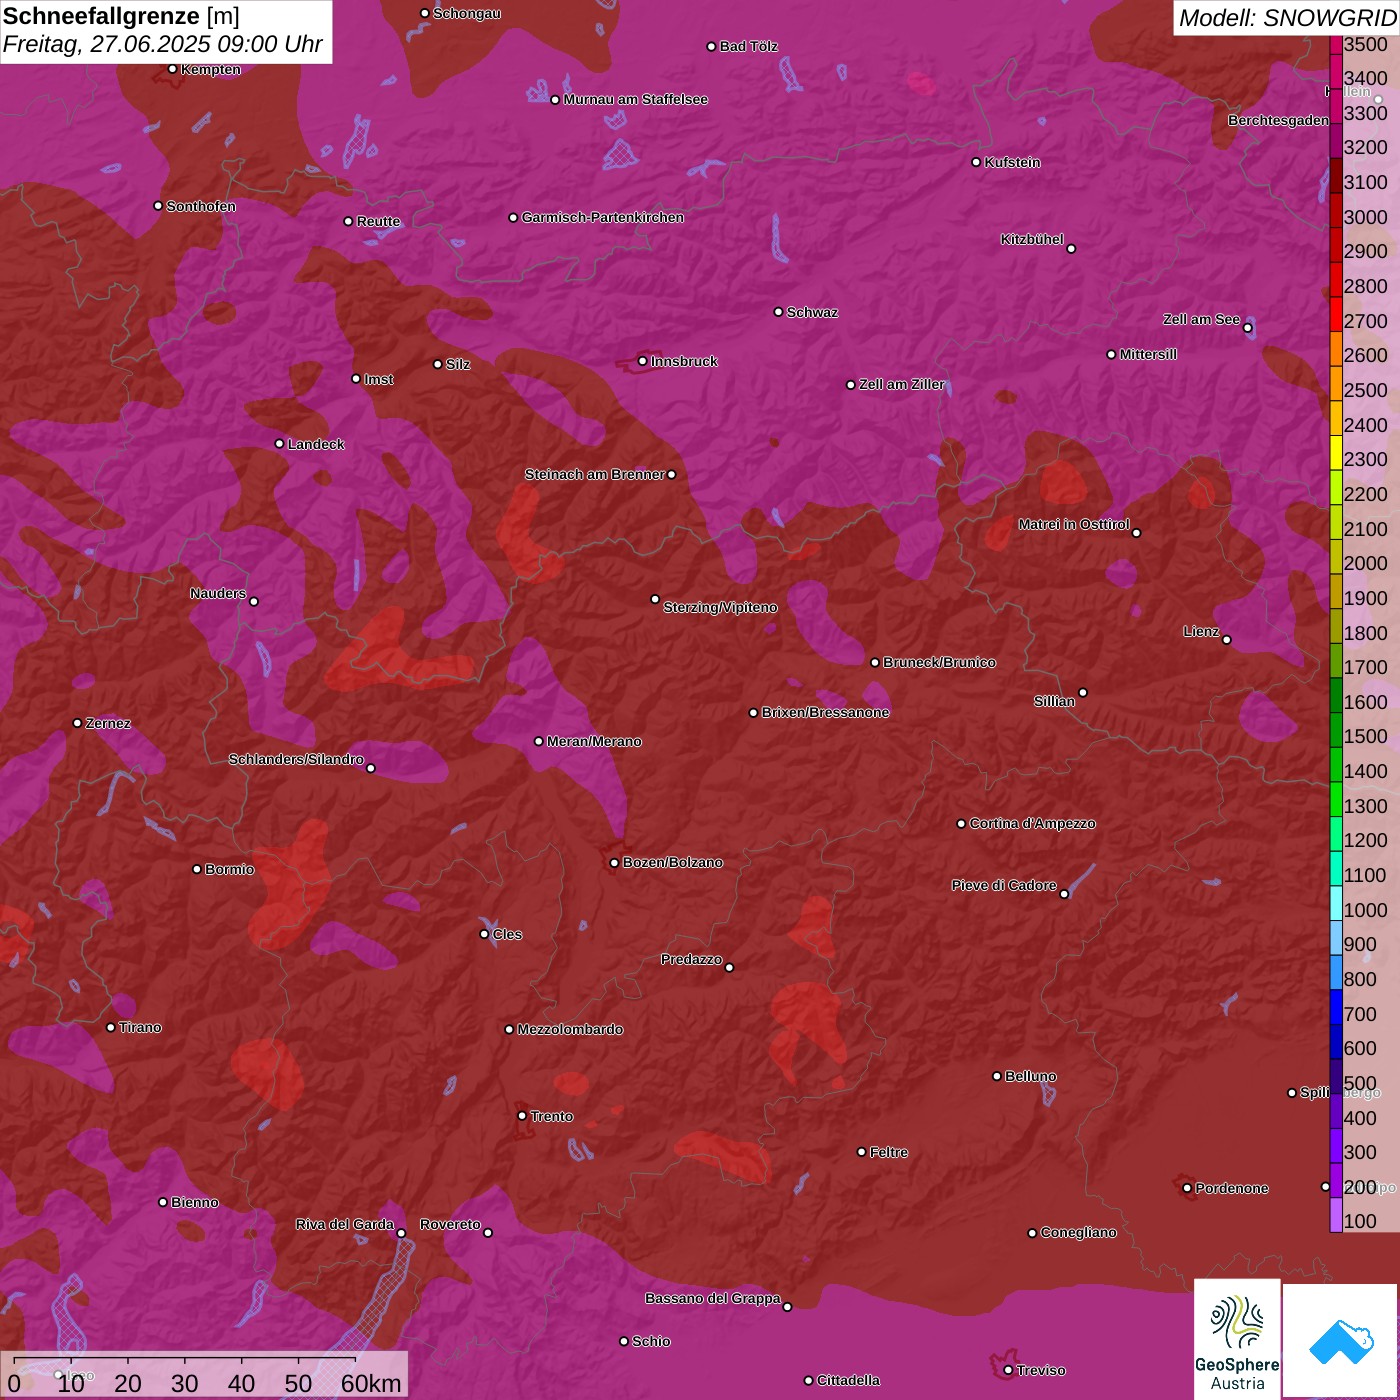
Task: Click the Cittadella label
Action: point(848,1380)
